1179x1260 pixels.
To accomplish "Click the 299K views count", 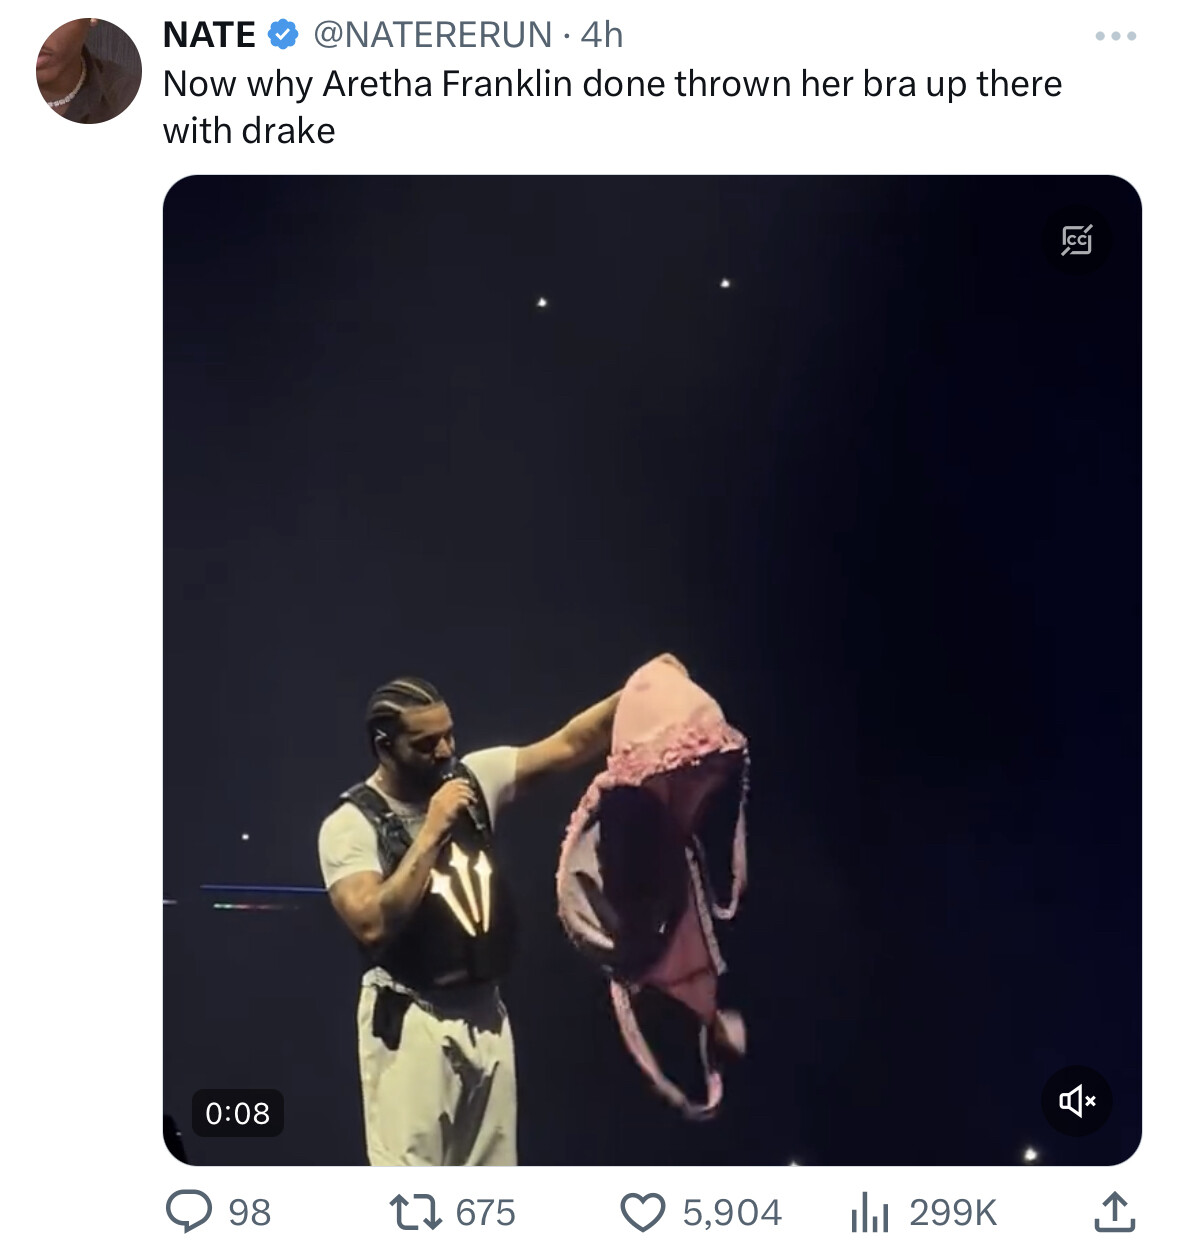I will click(953, 1213).
